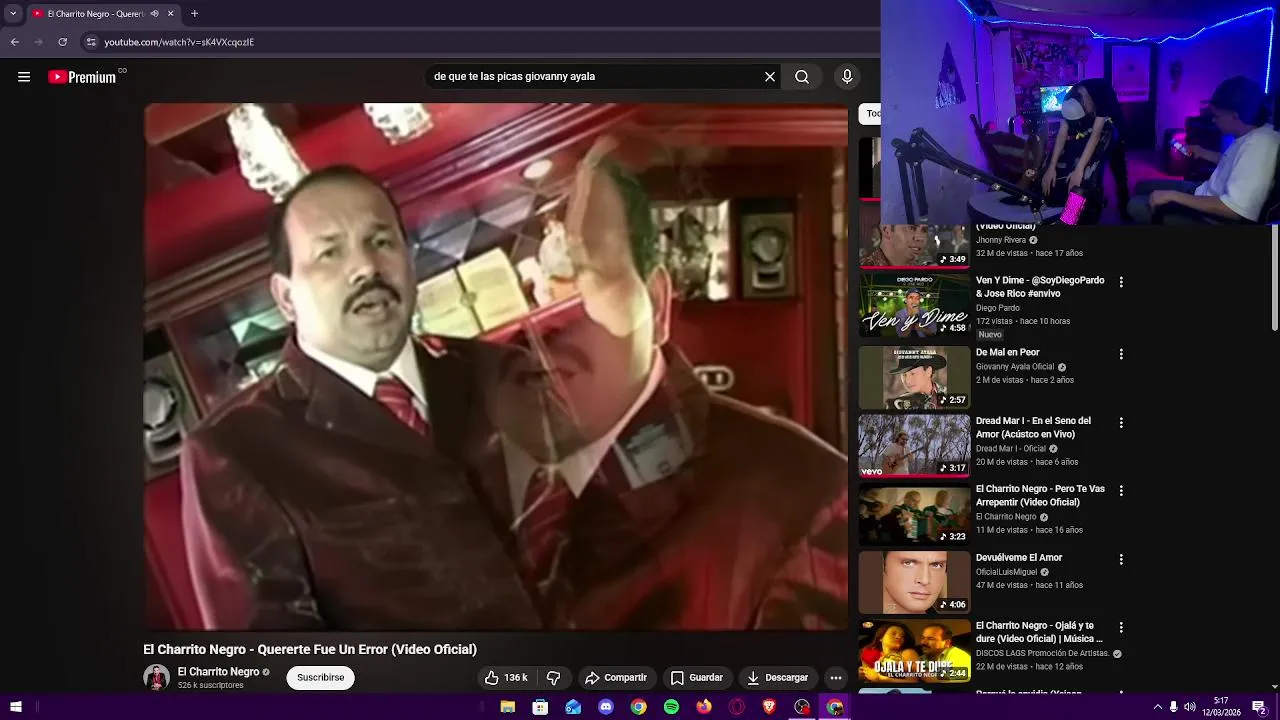Open Windows Start menu
Screen dimensions: 1280x720
point(16,707)
